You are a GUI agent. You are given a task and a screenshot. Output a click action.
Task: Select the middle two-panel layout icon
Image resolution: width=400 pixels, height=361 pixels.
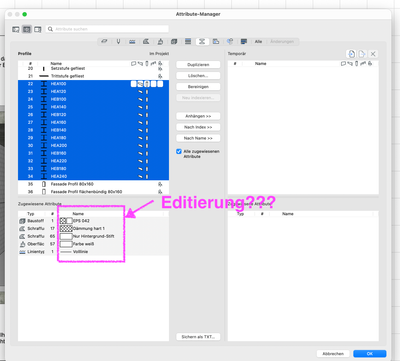click(27, 29)
